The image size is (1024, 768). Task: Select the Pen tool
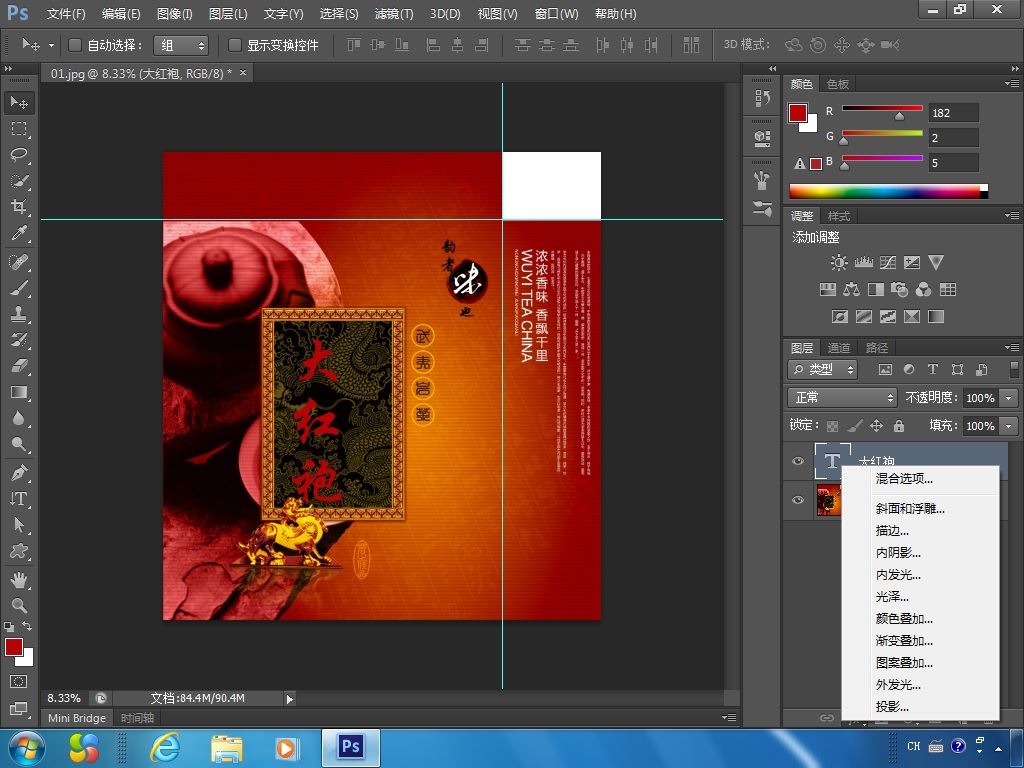point(19,472)
